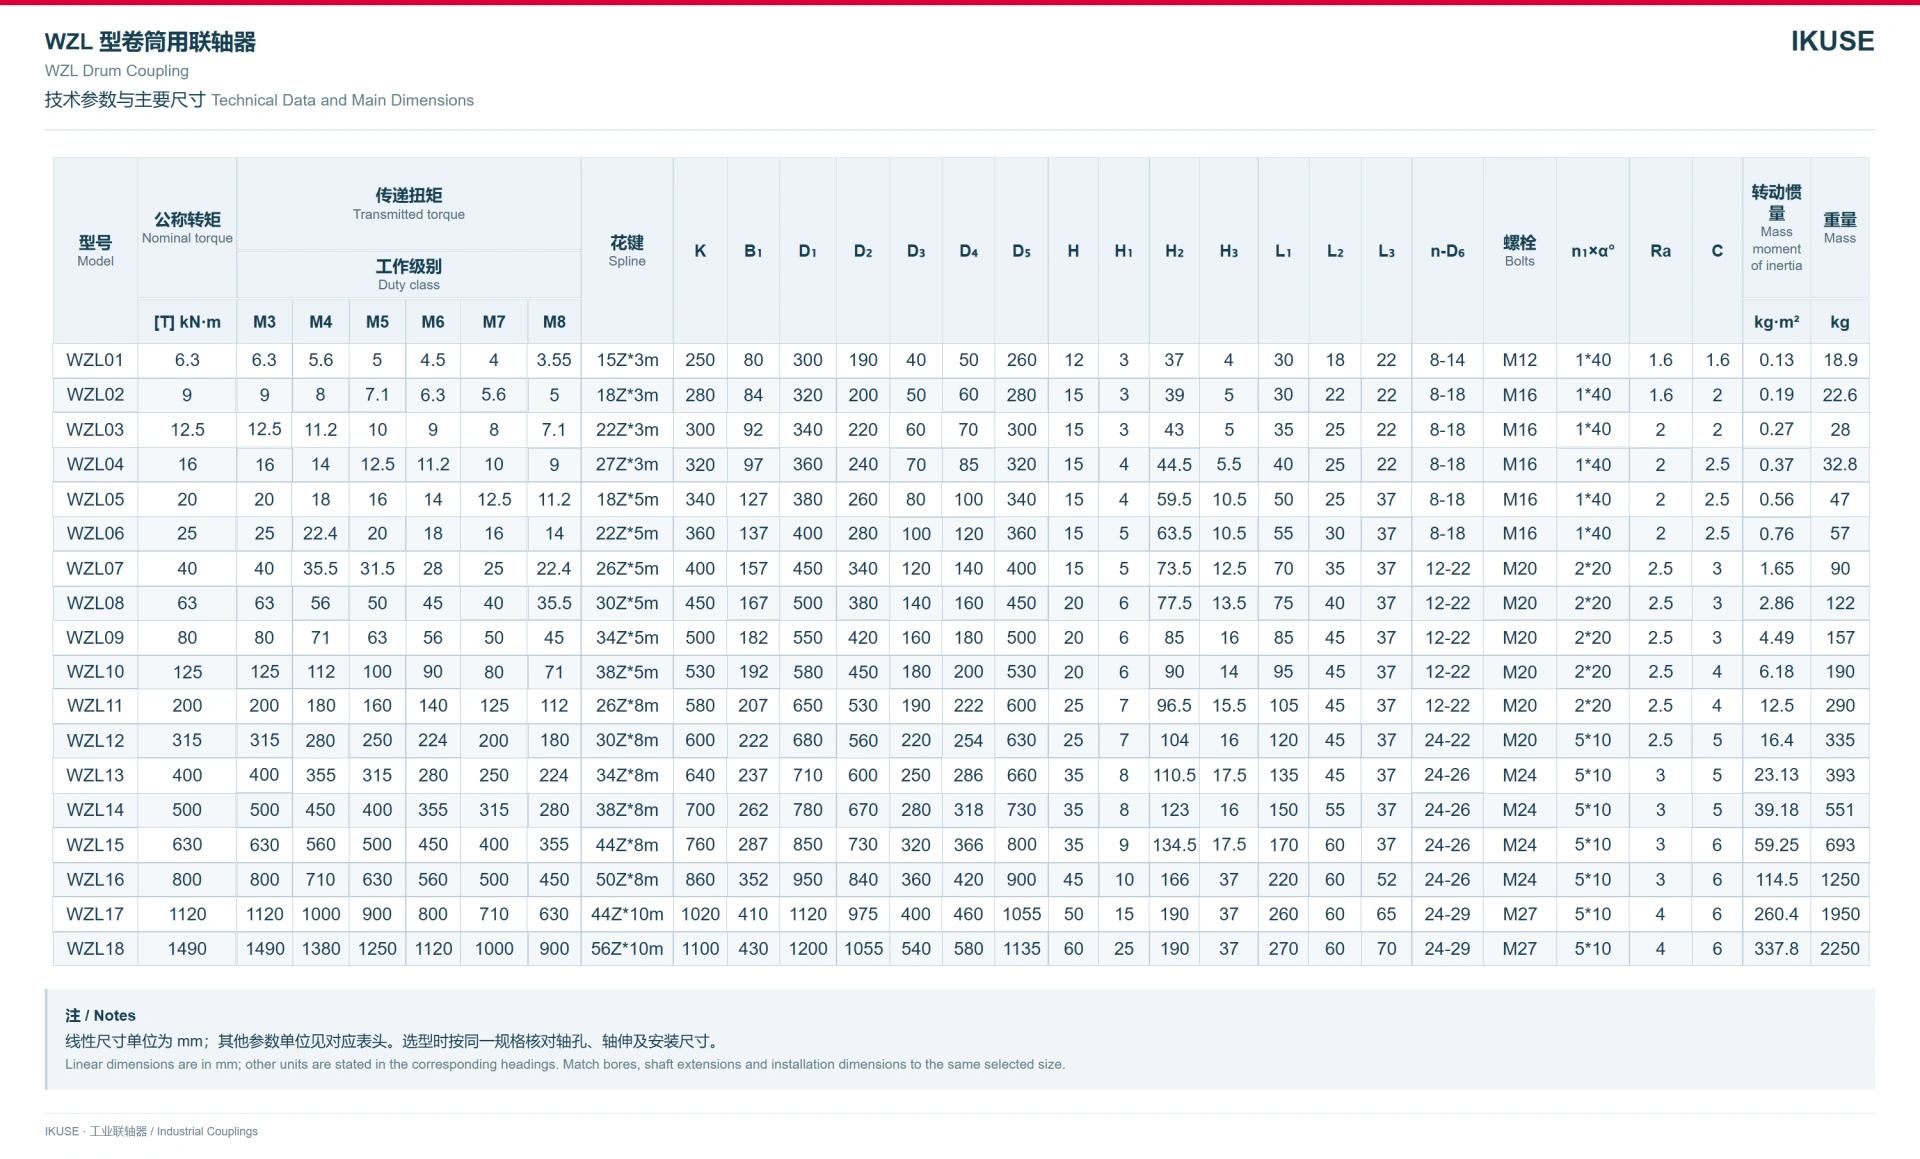Select the WZL07 model cell
1920x1159 pixels.
click(95, 568)
